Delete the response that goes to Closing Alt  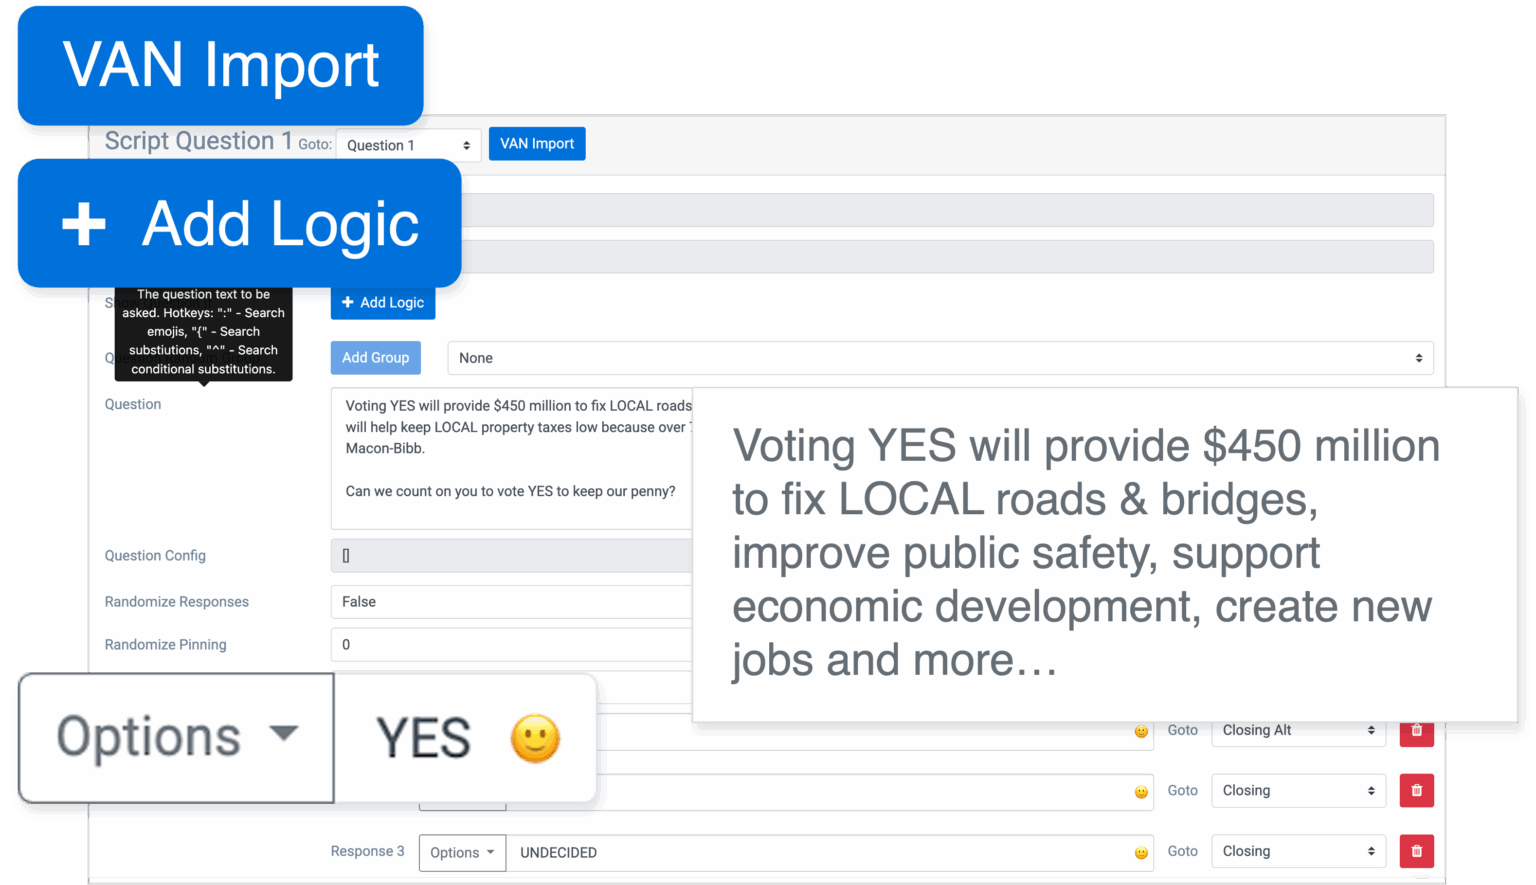coord(1416,731)
